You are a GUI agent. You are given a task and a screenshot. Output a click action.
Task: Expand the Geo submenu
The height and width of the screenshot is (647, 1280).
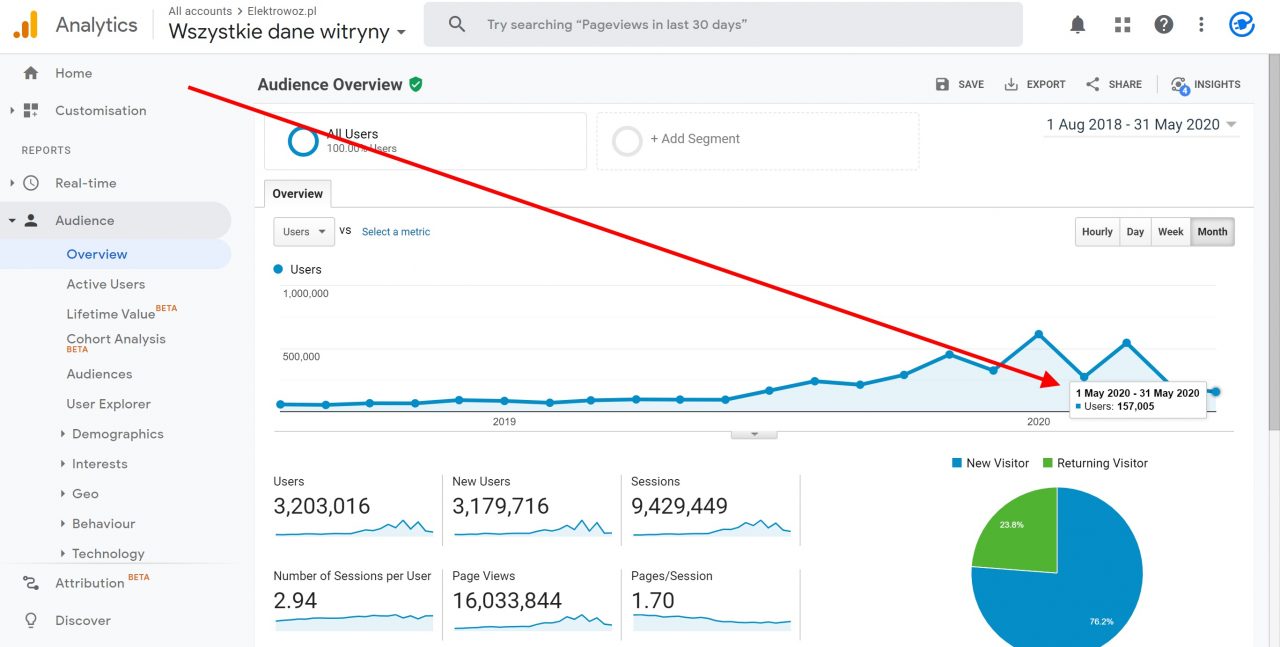point(63,494)
